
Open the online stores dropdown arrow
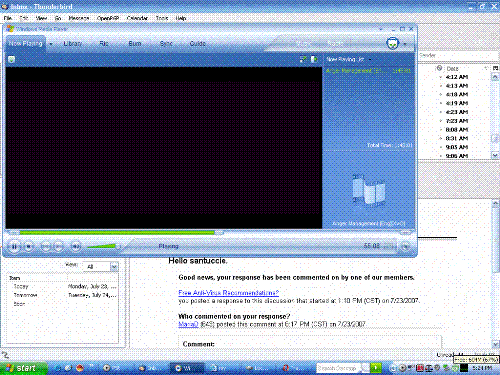point(405,44)
